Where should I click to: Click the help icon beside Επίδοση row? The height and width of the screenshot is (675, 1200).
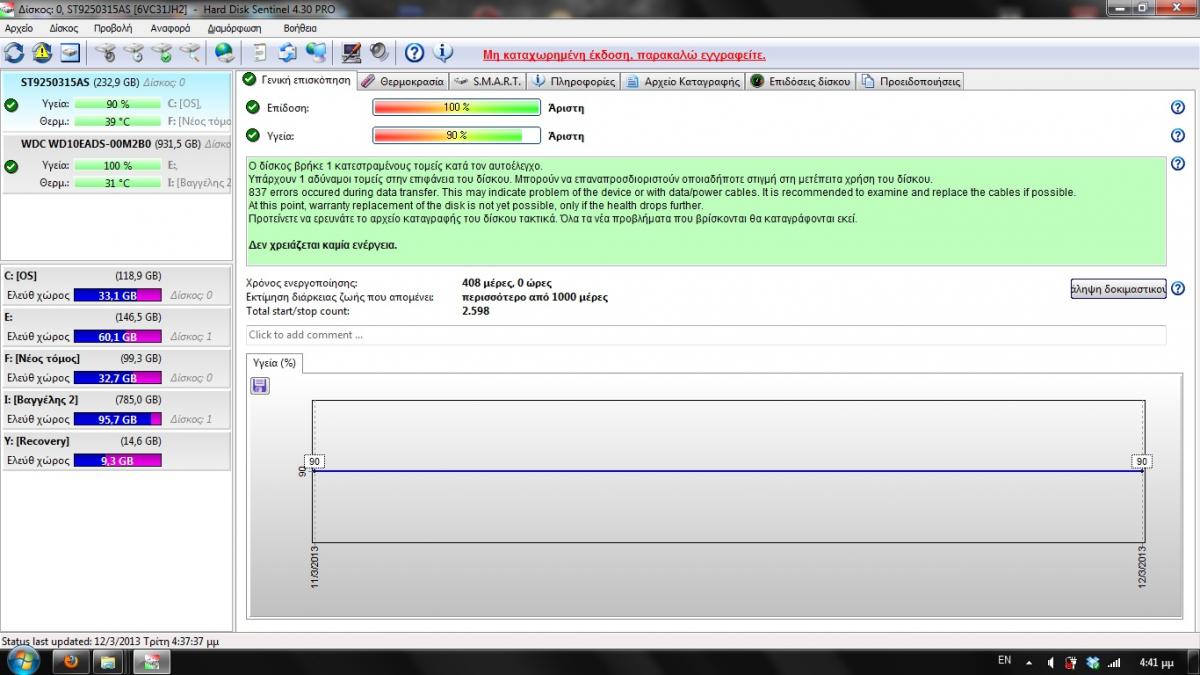coord(1177,107)
